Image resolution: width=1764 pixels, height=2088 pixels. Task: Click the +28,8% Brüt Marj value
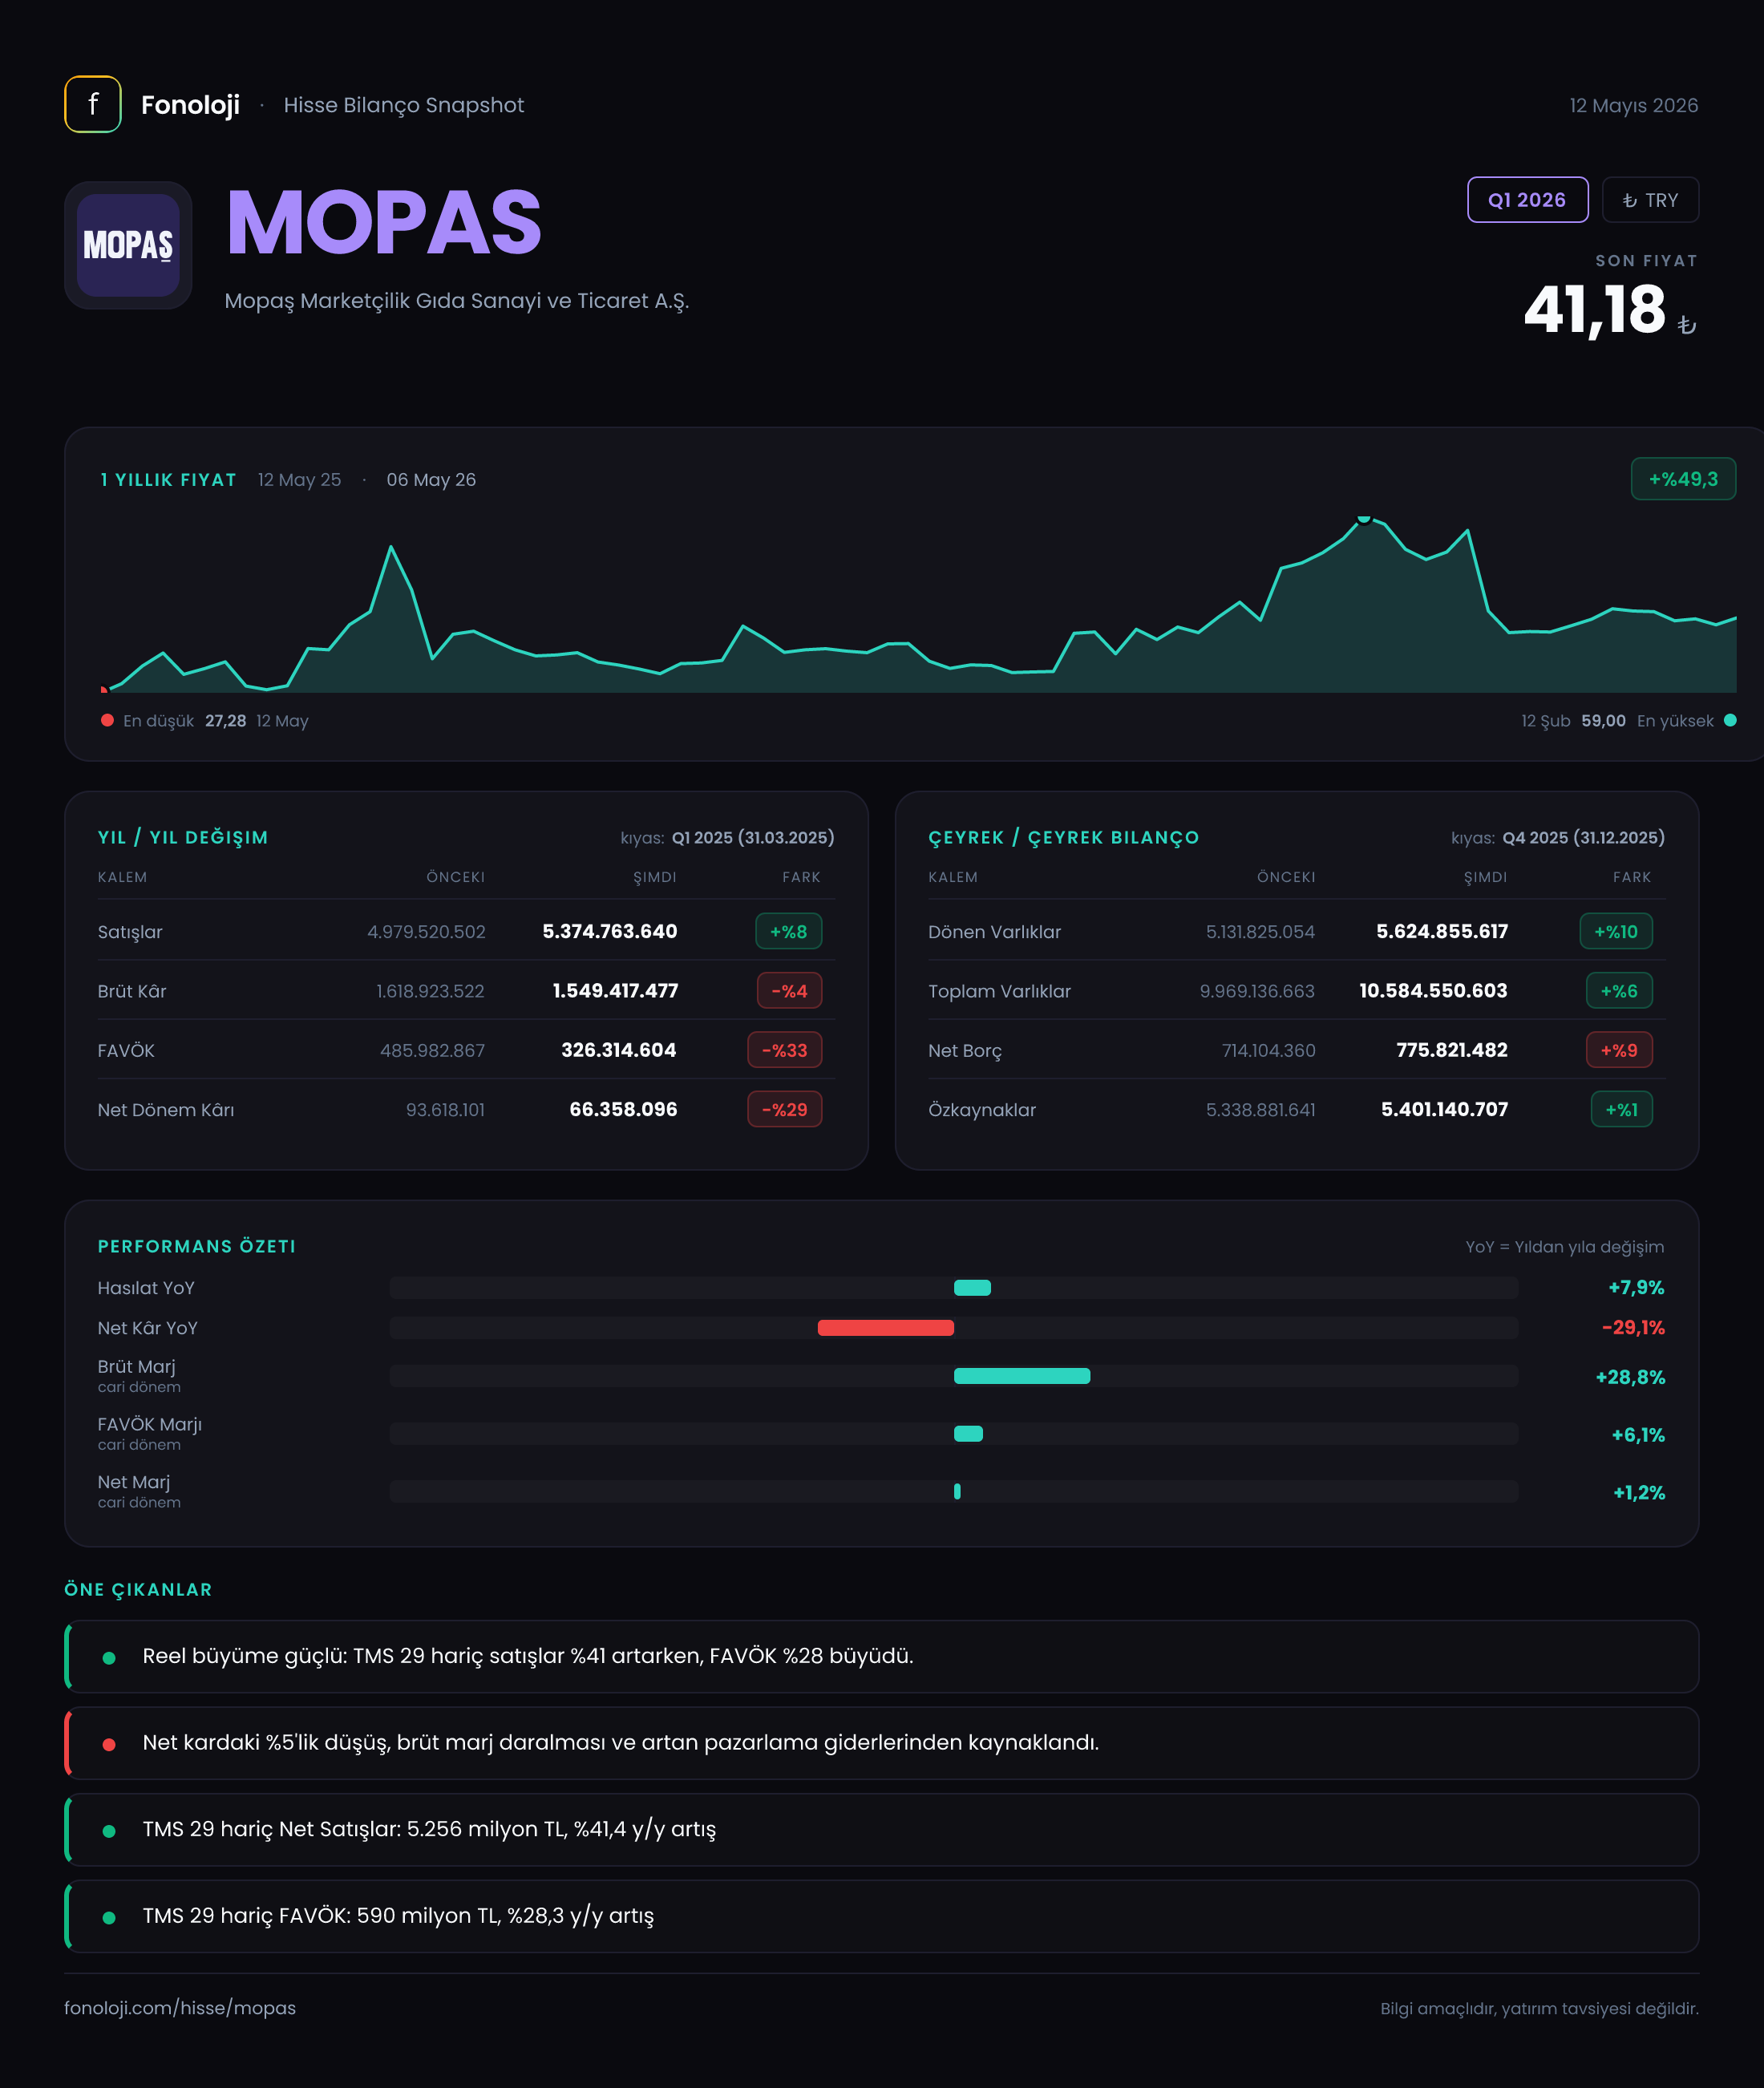[x=1630, y=1377]
